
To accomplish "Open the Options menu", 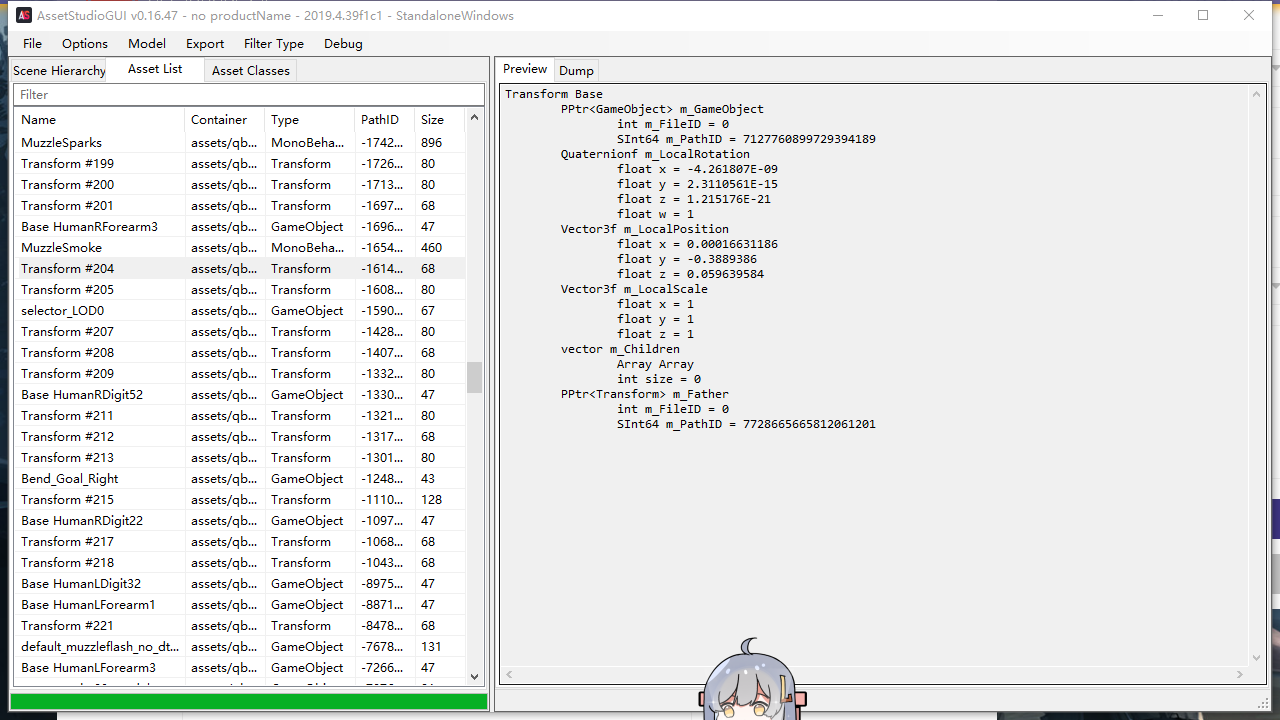I will coord(85,44).
